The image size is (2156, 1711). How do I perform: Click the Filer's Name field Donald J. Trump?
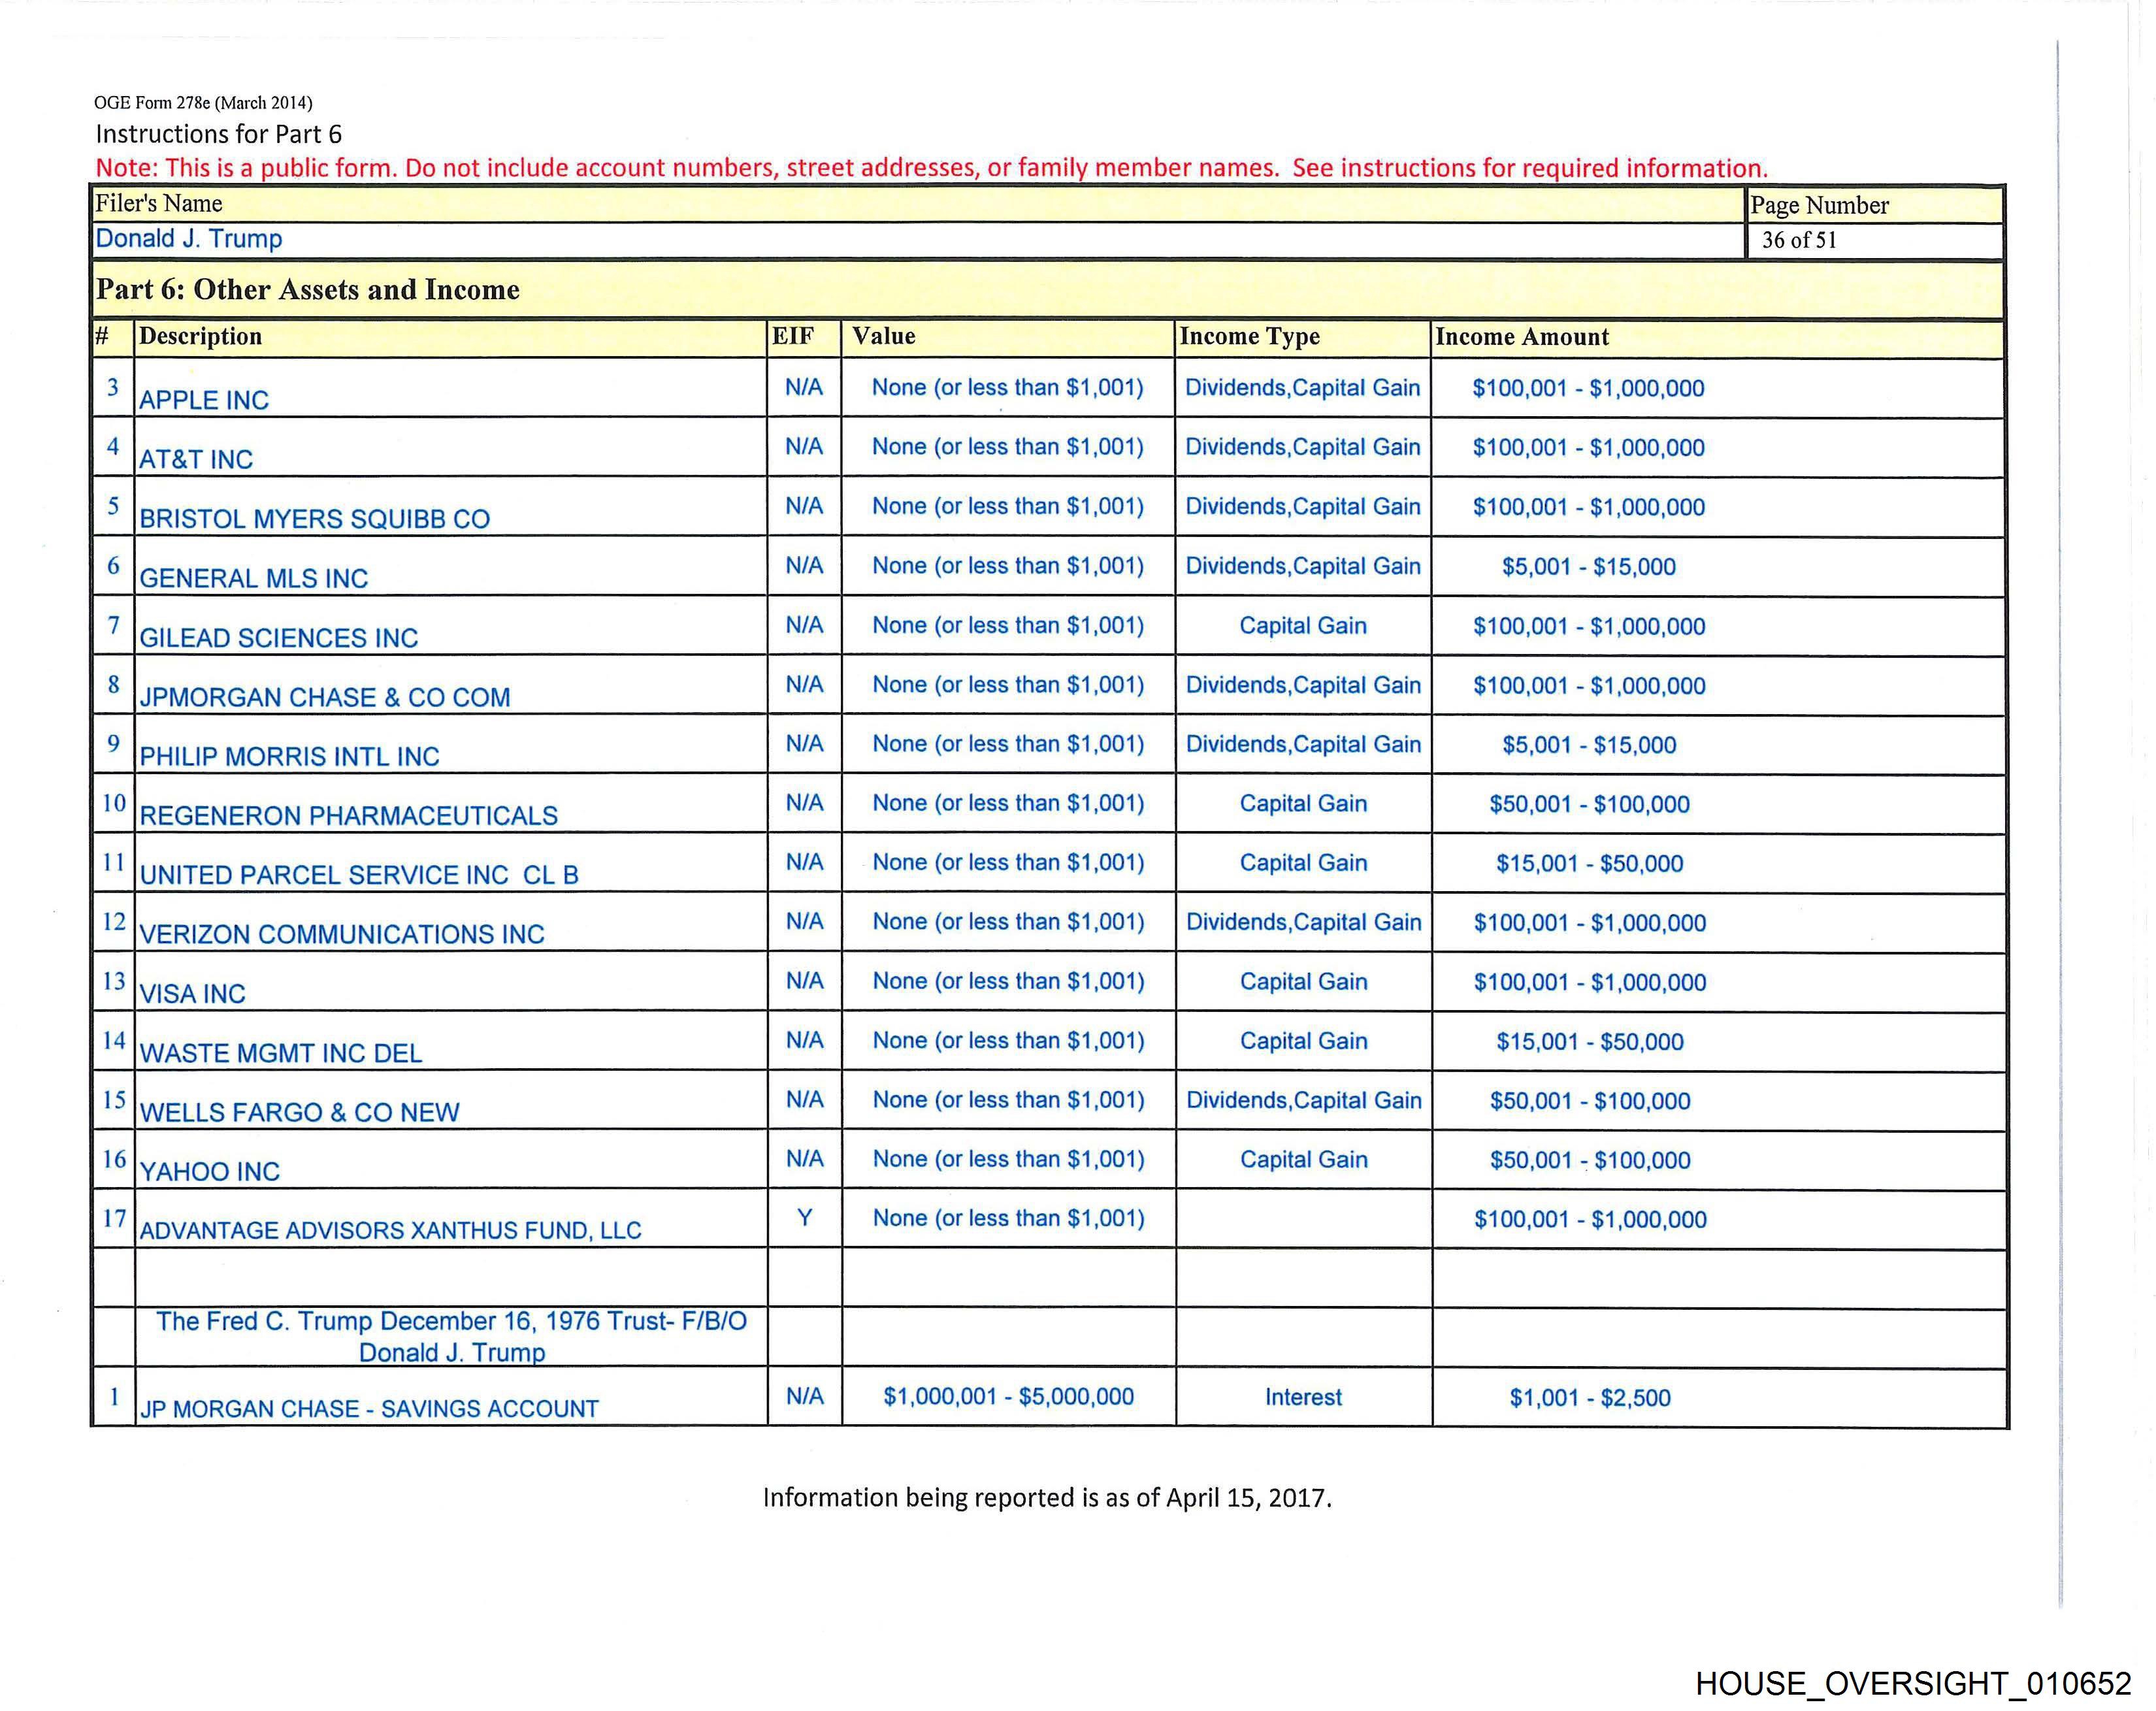click(x=189, y=239)
